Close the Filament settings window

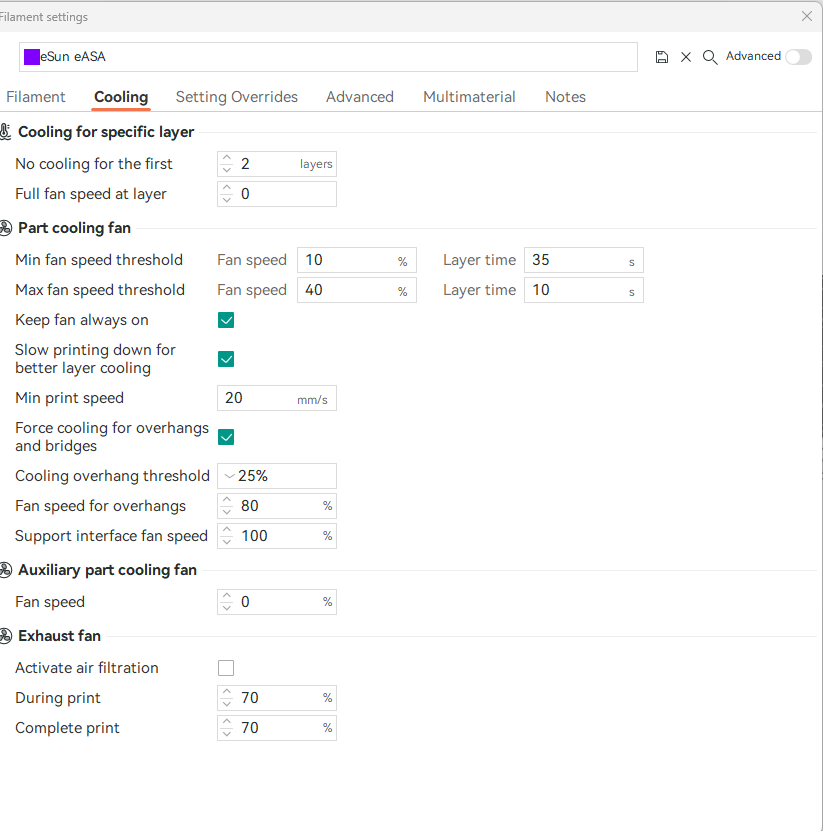point(807,16)
